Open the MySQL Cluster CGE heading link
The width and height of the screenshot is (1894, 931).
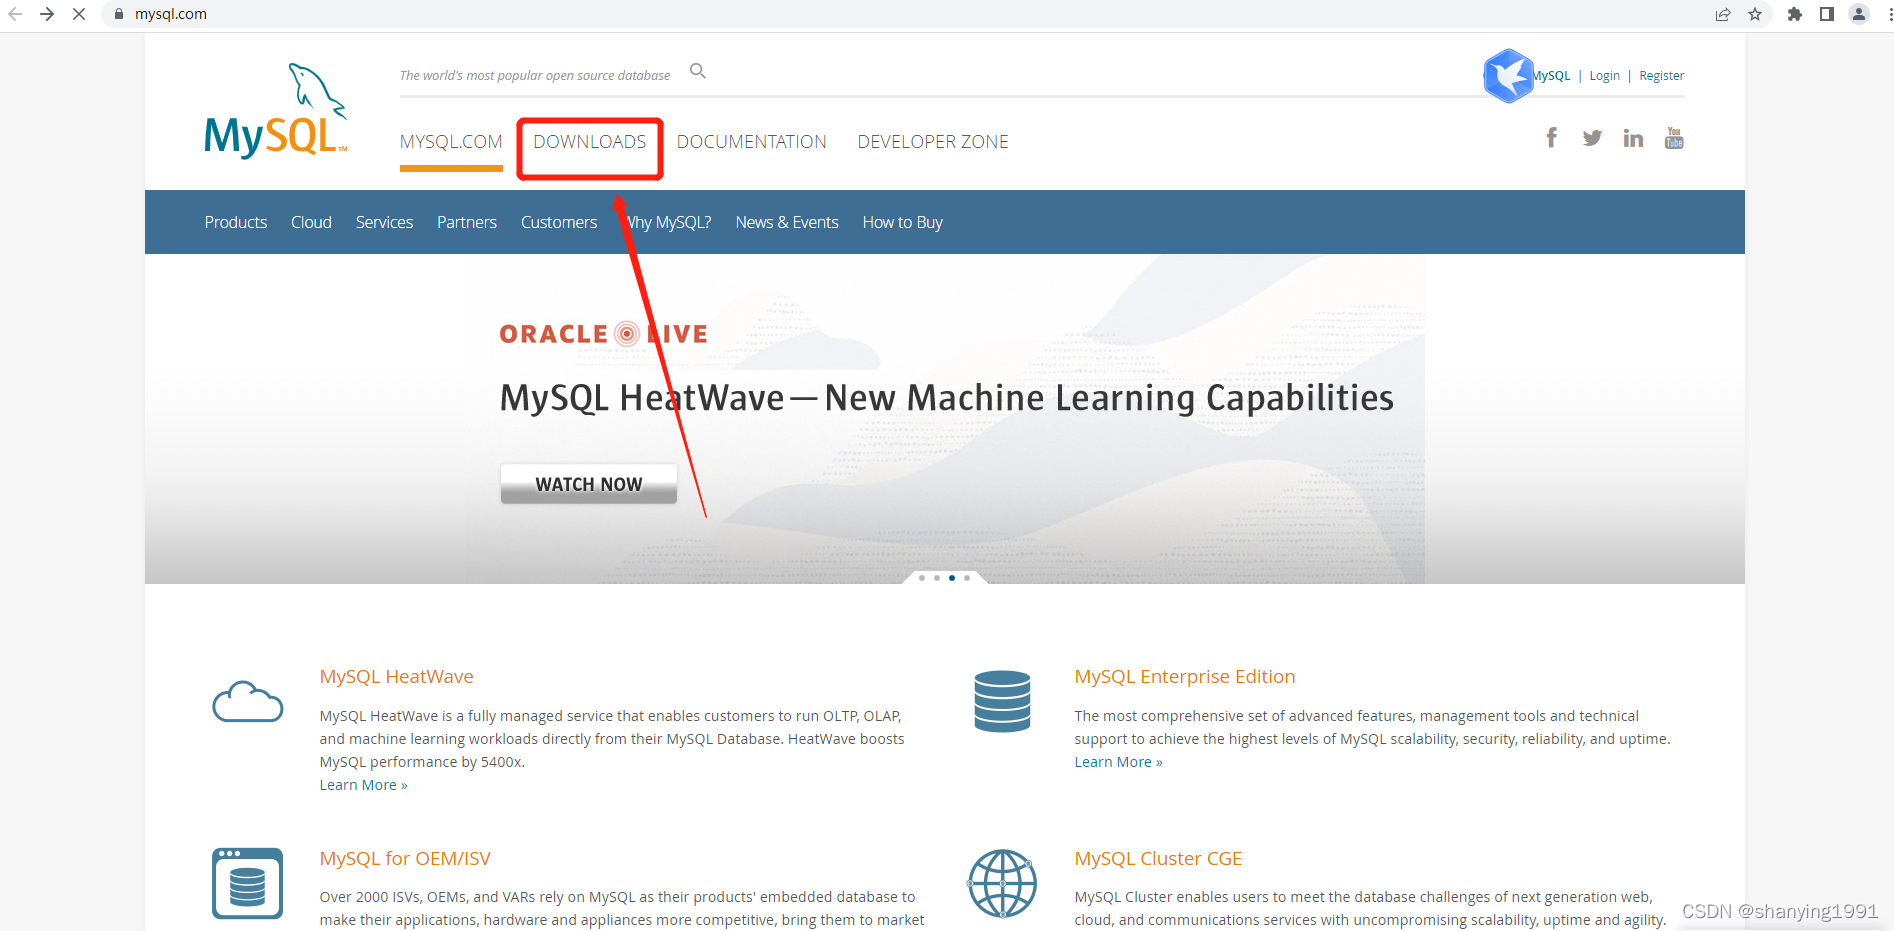click(1158, 859)
